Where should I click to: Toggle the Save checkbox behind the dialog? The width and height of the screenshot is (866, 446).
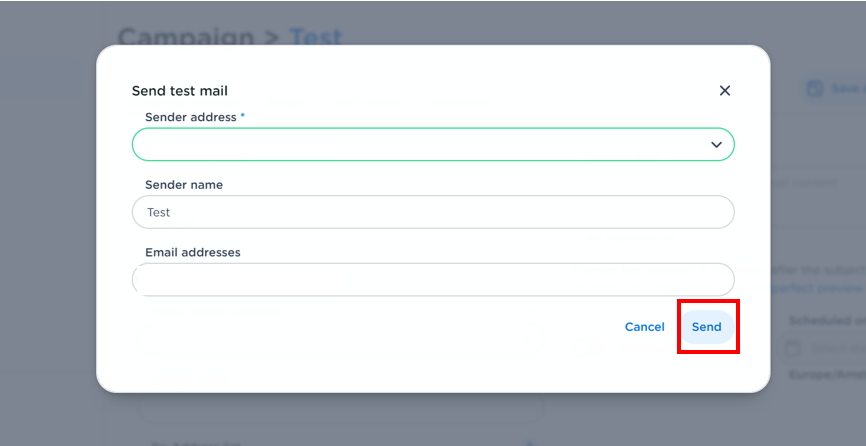point(814,89)
